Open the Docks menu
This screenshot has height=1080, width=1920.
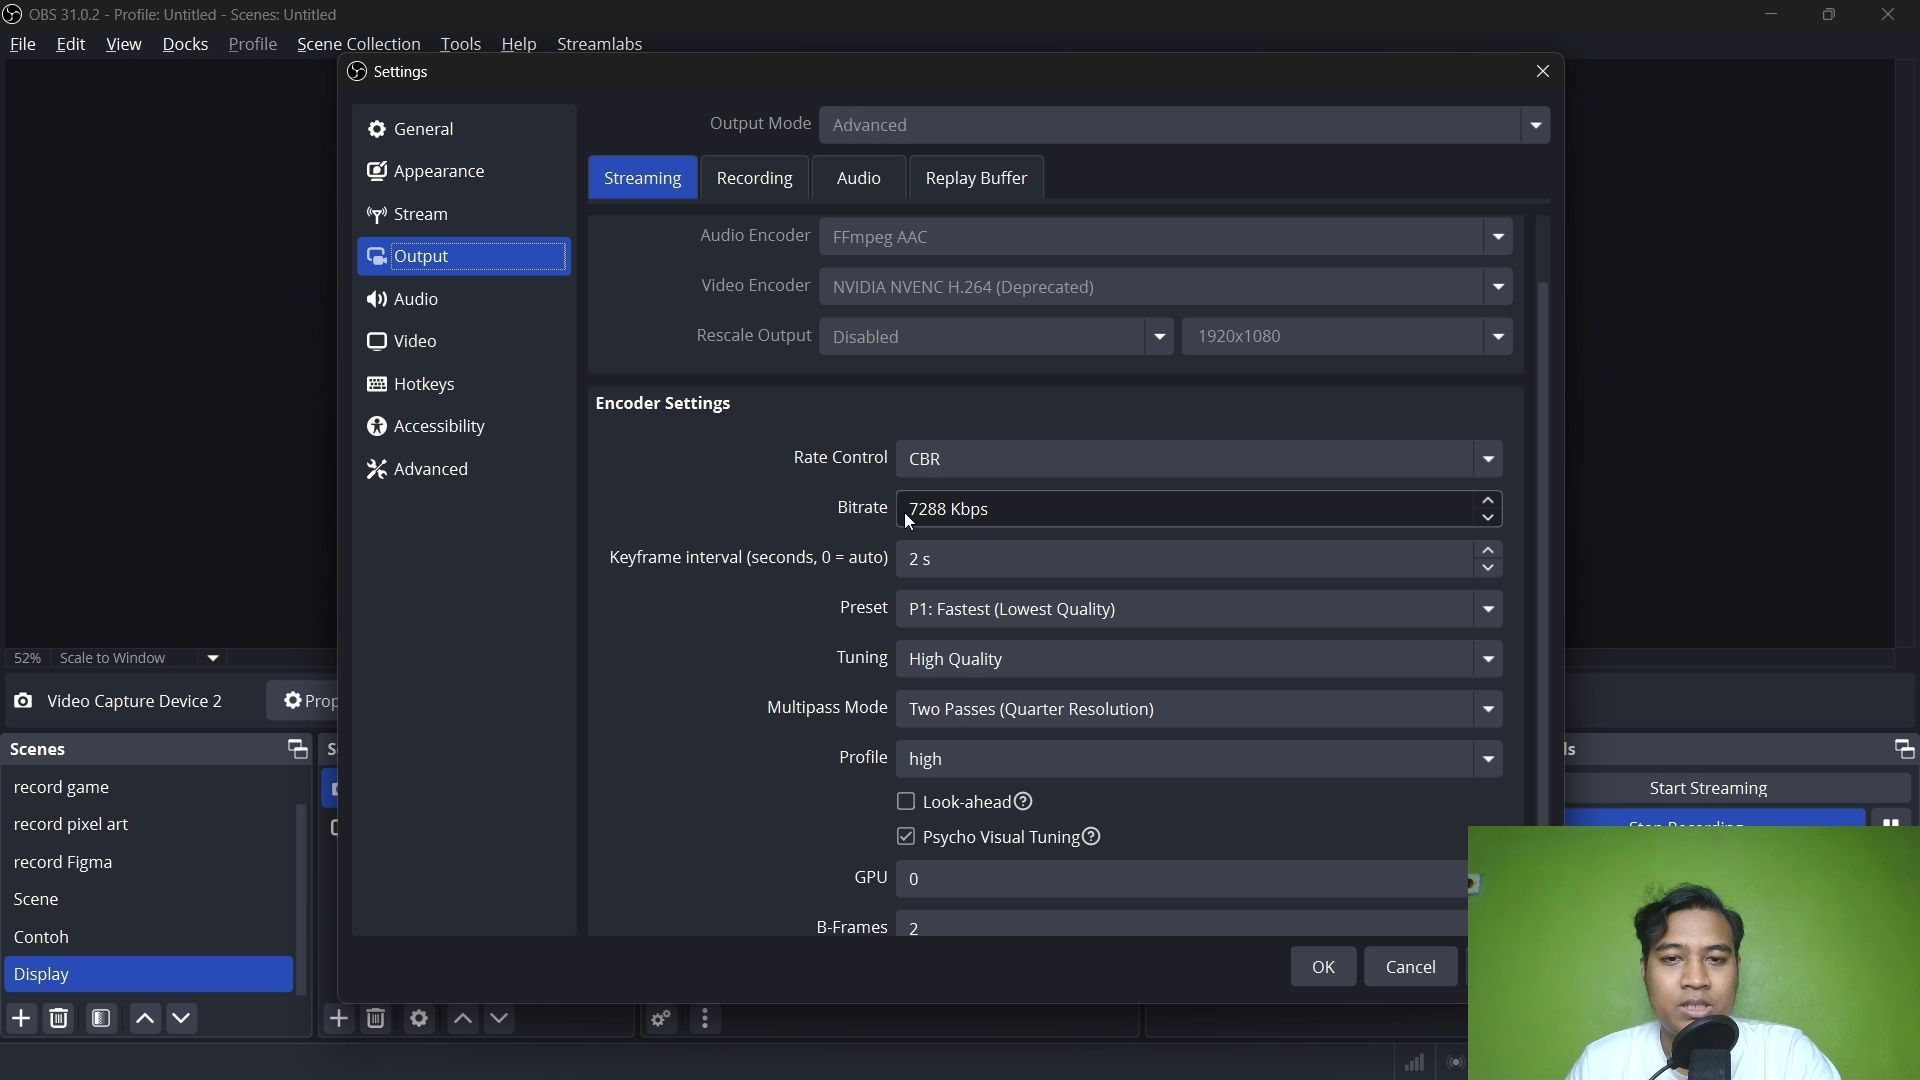click(x=186, y=45)
